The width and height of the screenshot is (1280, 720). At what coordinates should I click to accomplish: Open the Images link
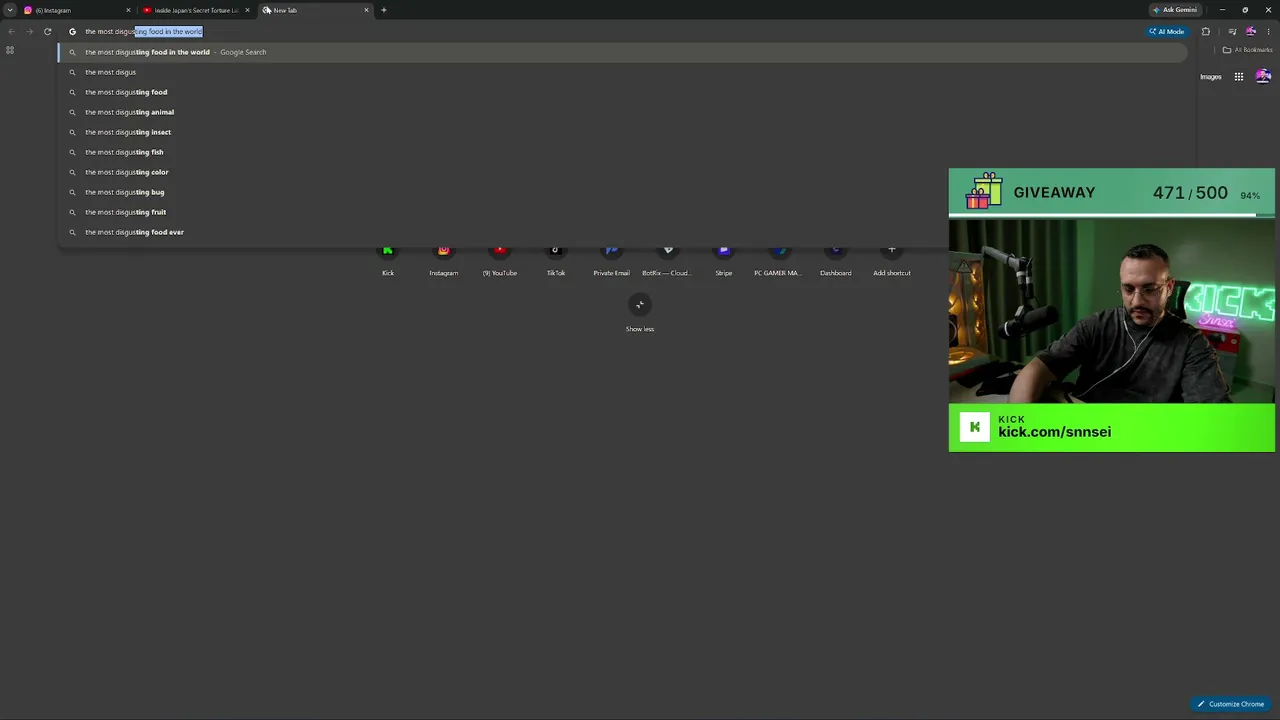pos(1211,77)
